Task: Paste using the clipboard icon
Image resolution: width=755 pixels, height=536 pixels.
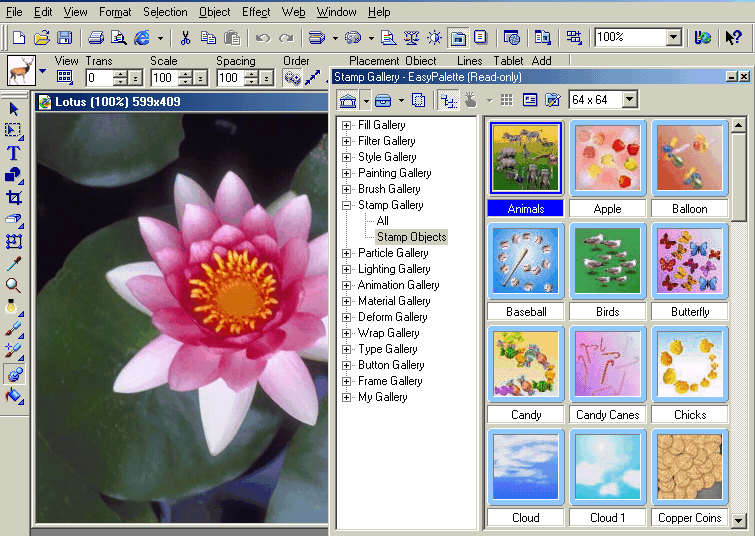Action: [x=232, y=38]
